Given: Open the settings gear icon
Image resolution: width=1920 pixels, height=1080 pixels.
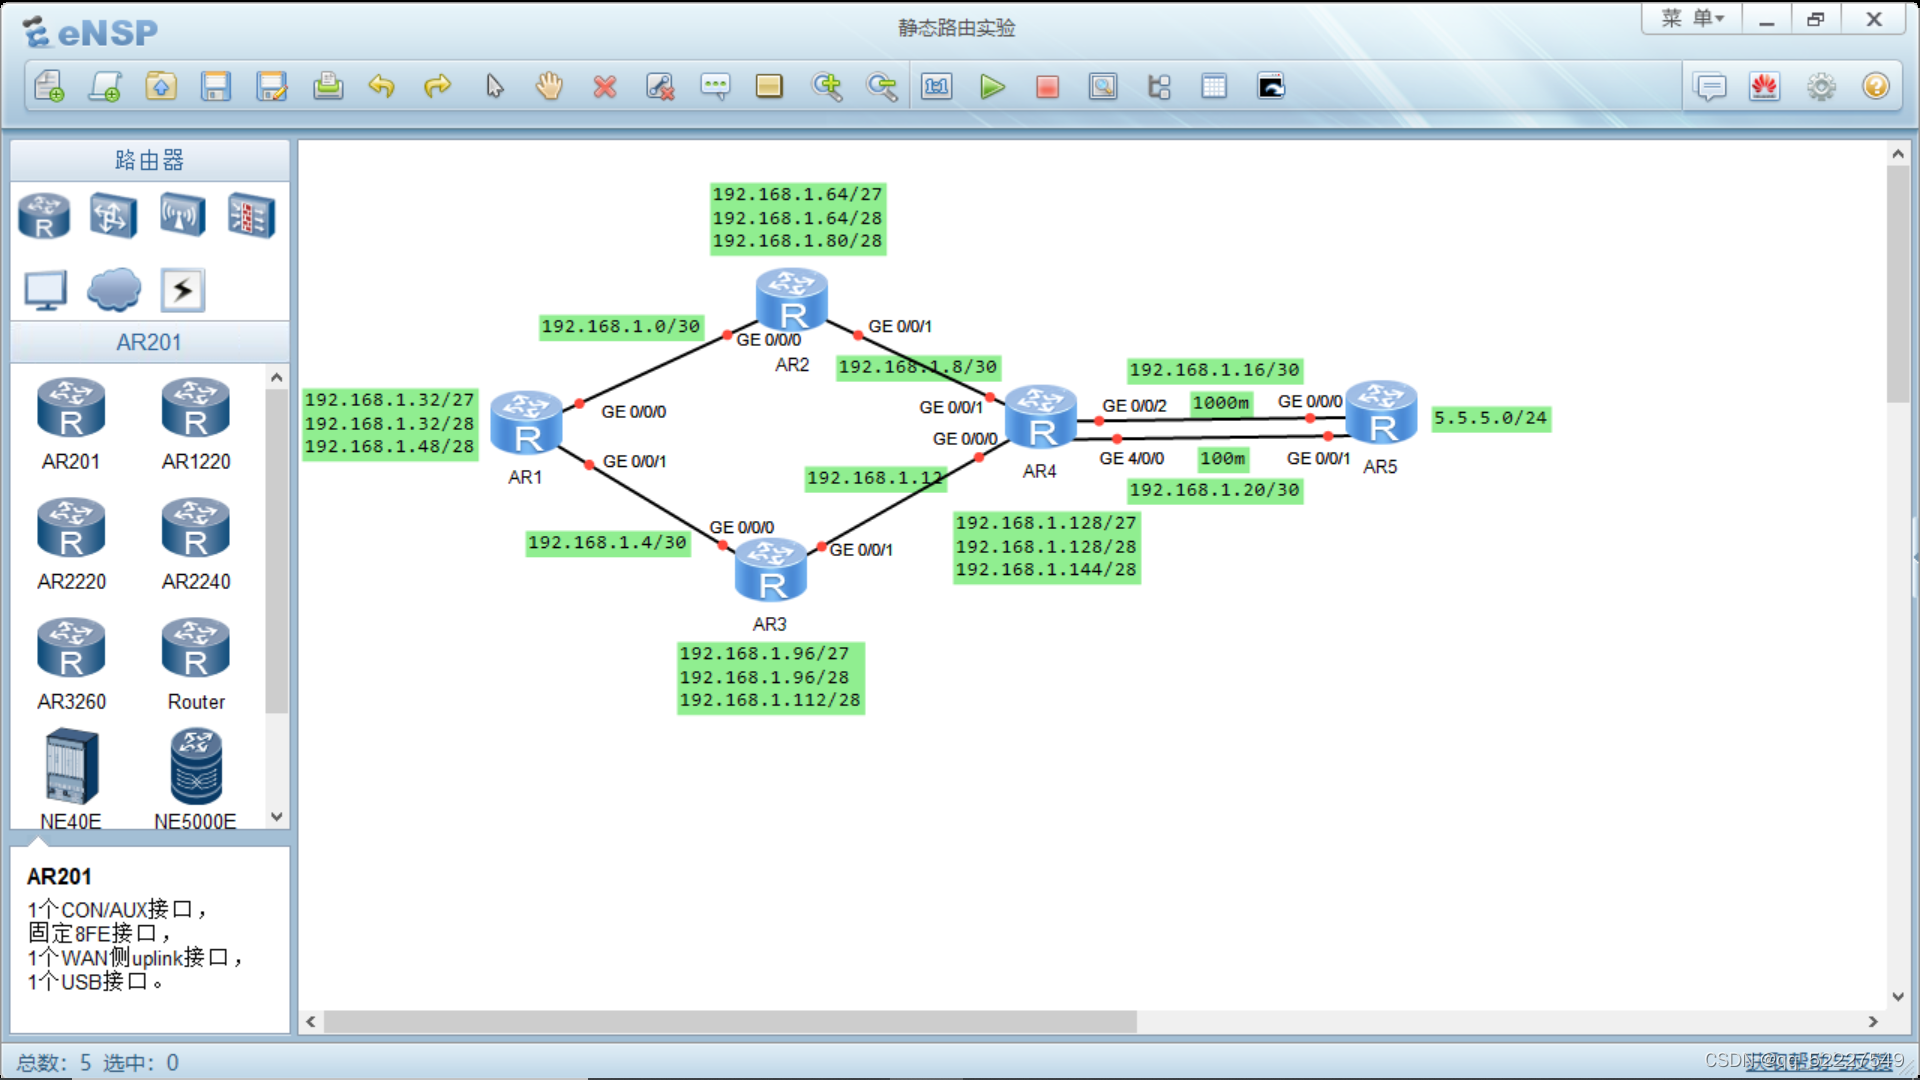Looking at the screenshot, I should [x=1820, y=87].
